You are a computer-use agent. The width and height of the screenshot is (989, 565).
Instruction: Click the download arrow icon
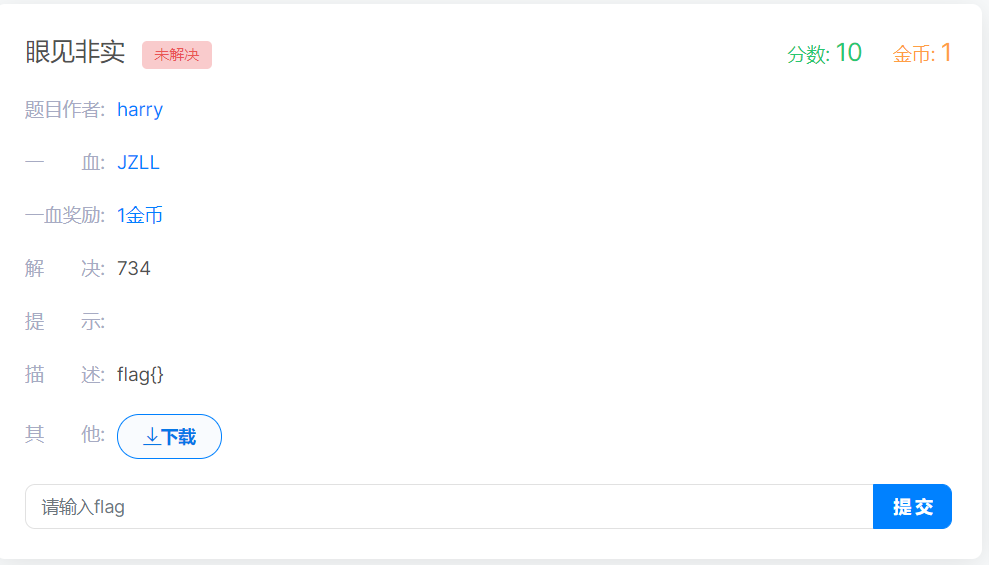151,436
